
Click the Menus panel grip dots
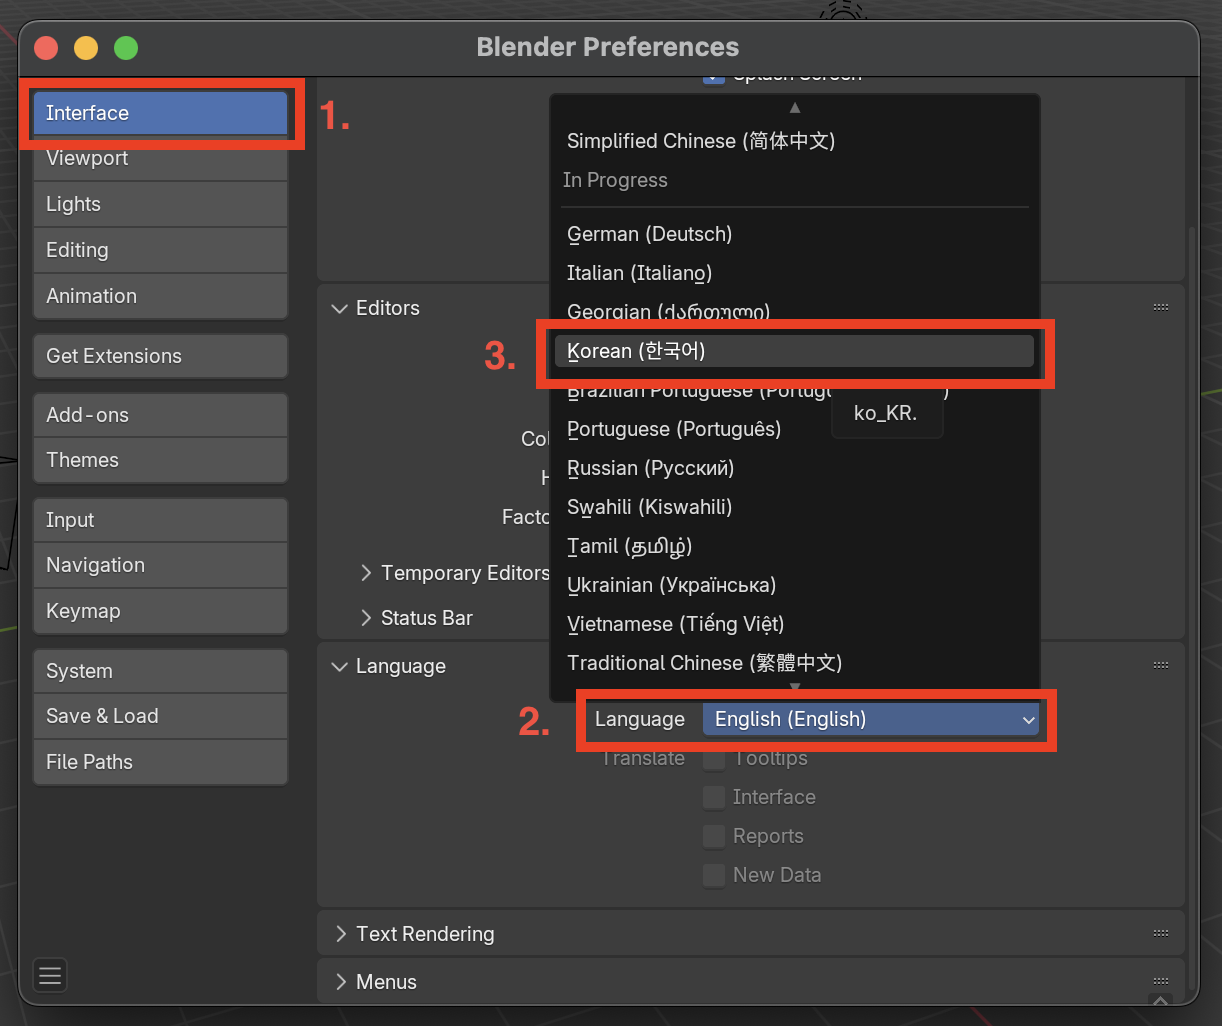click(x=1160, y=981)
